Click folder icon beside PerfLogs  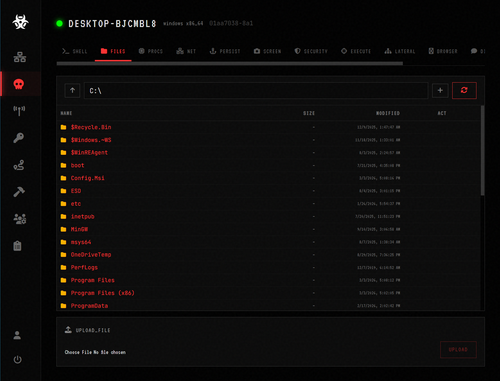63,267
